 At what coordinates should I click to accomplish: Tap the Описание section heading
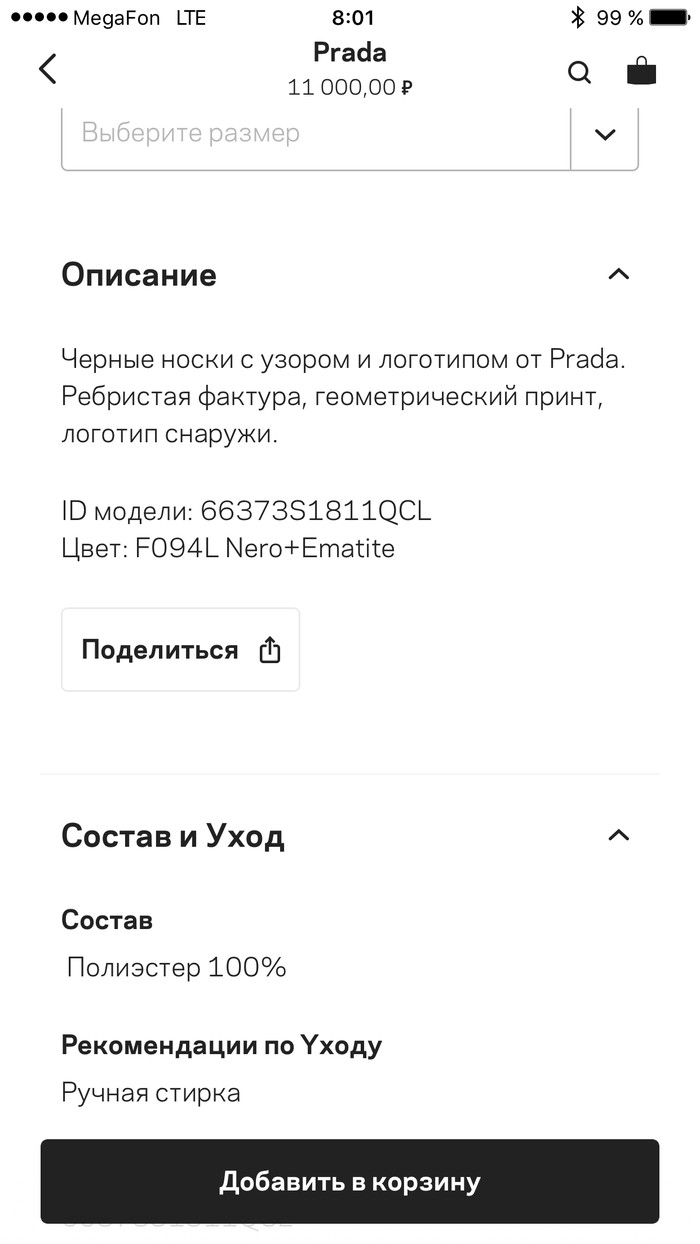(139, 275)
